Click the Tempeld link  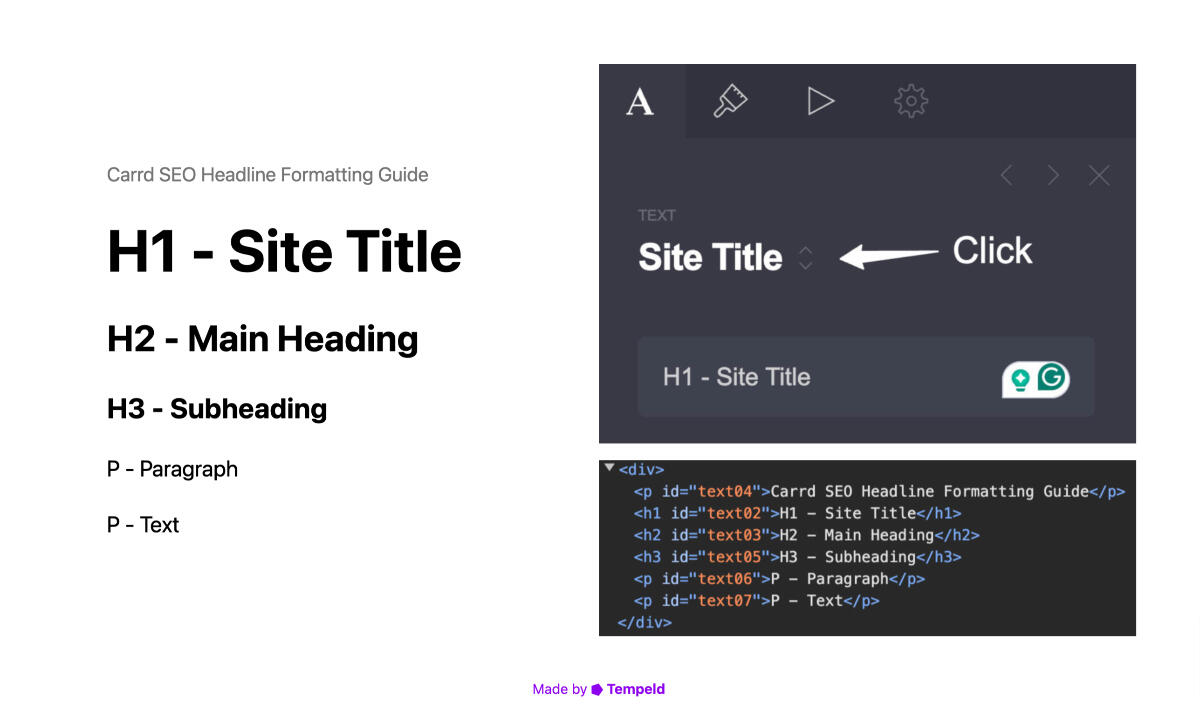(x=636, y=689)
